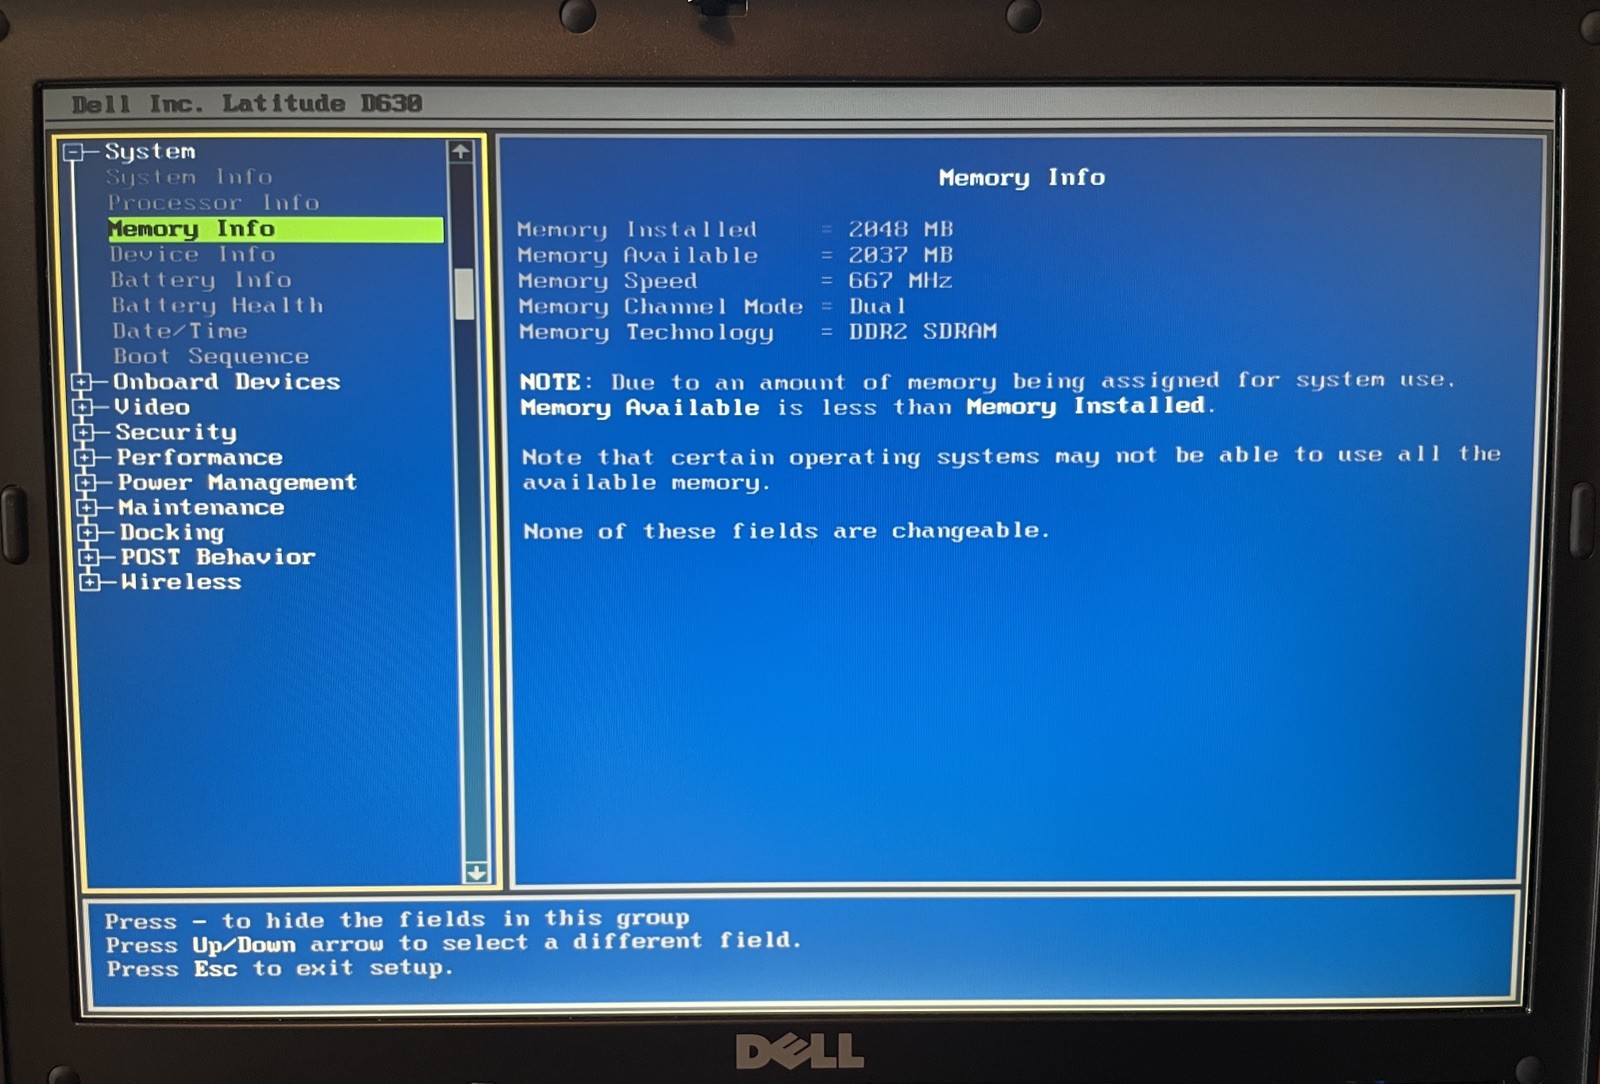This screenshot has height=1084, width=1600.
Task: Select the Maintenance label
Action: click(201, 507)
